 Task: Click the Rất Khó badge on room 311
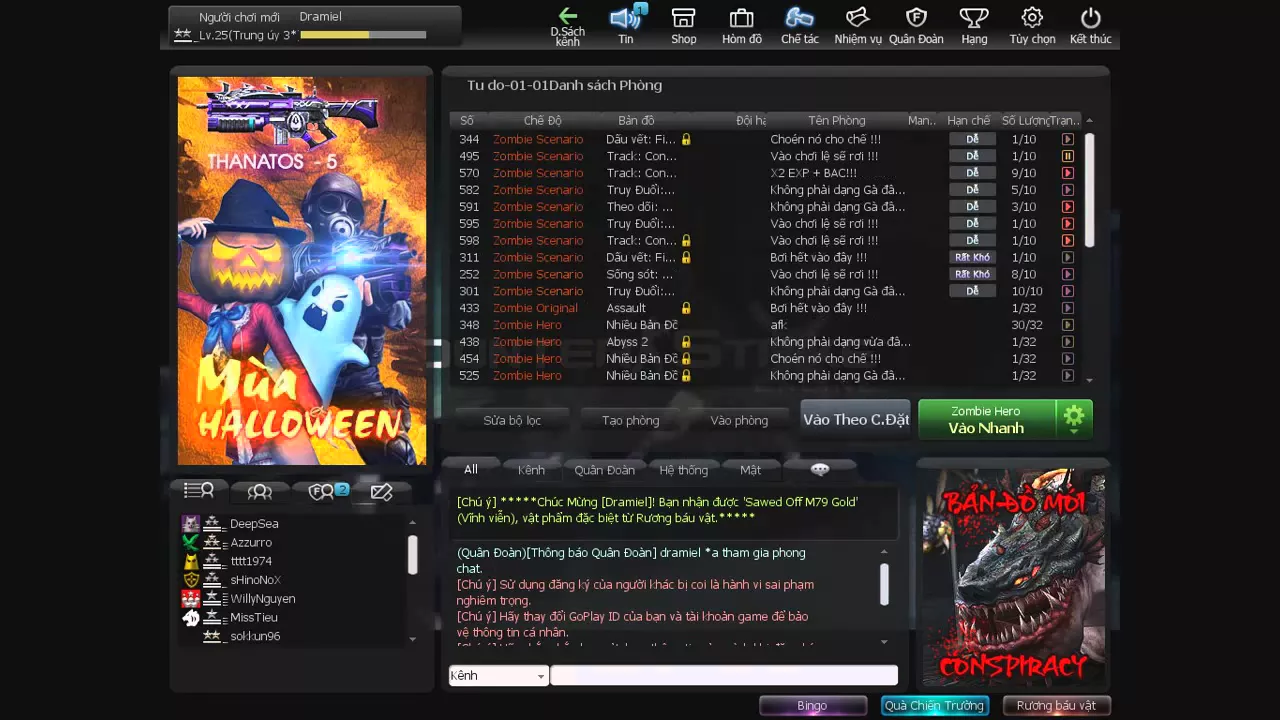tap(972, 257)
